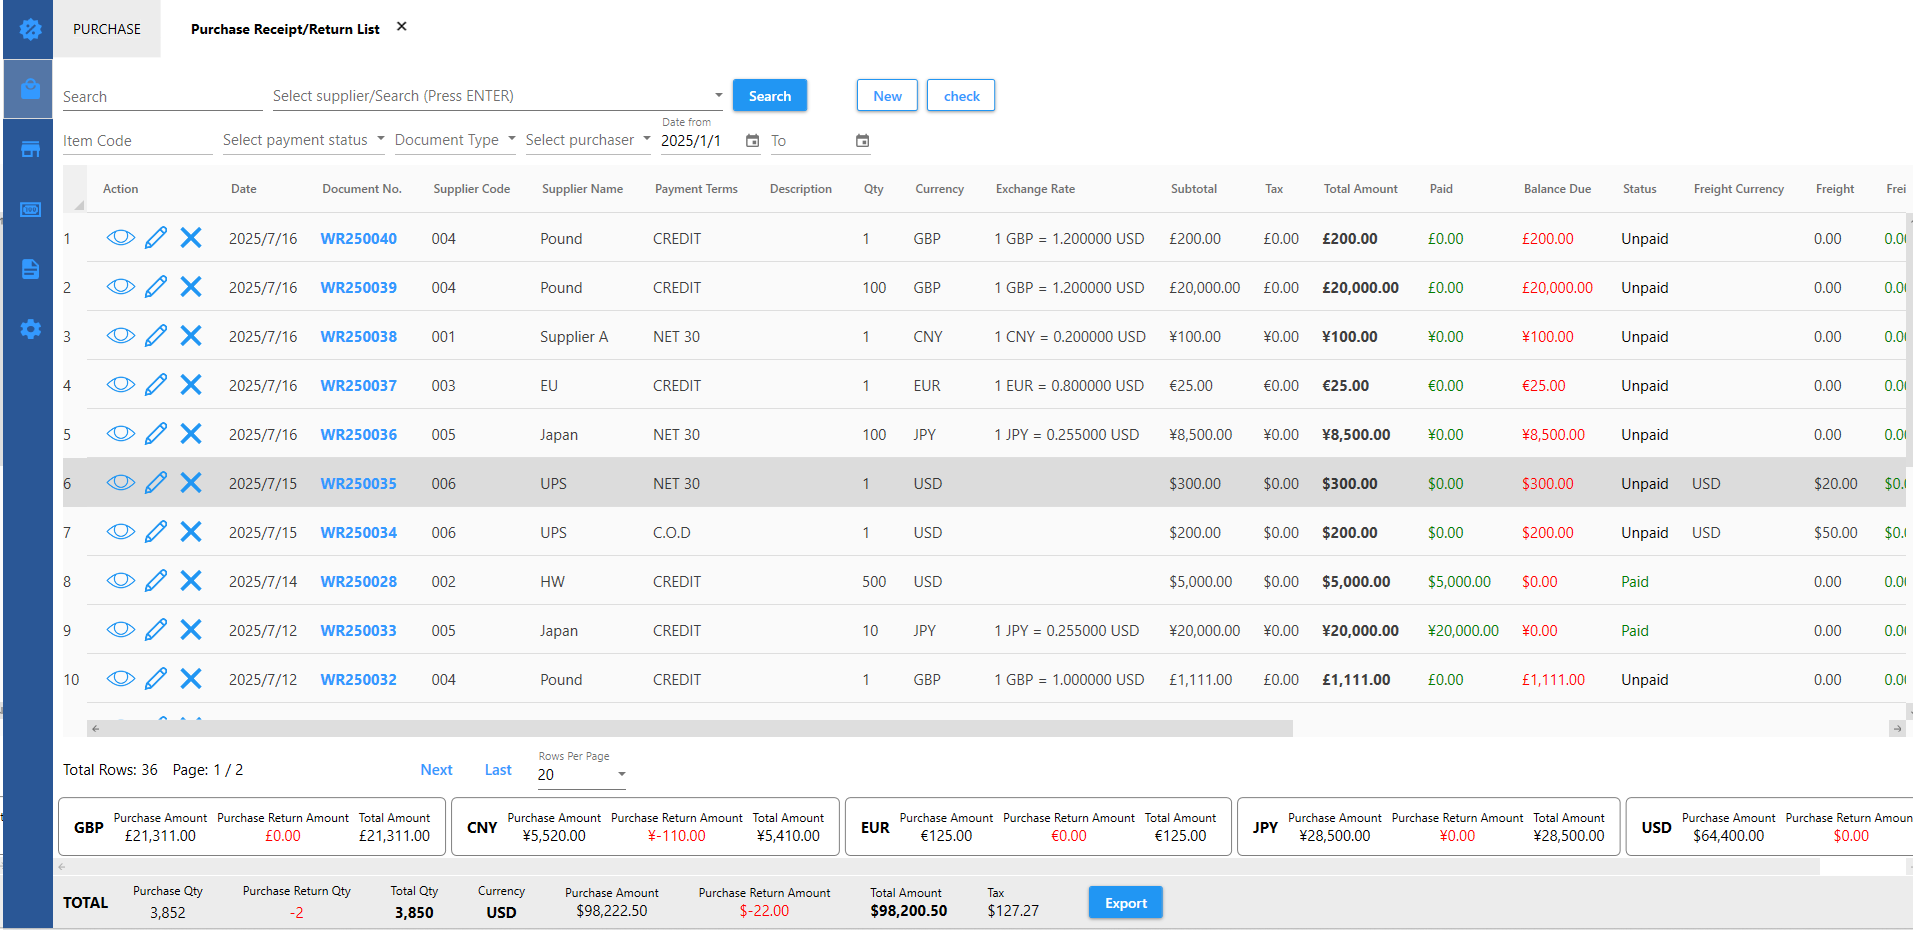This screenshot has height=930, width=1913.
Task: Open document link WR250033
Action: click(358, 631)
